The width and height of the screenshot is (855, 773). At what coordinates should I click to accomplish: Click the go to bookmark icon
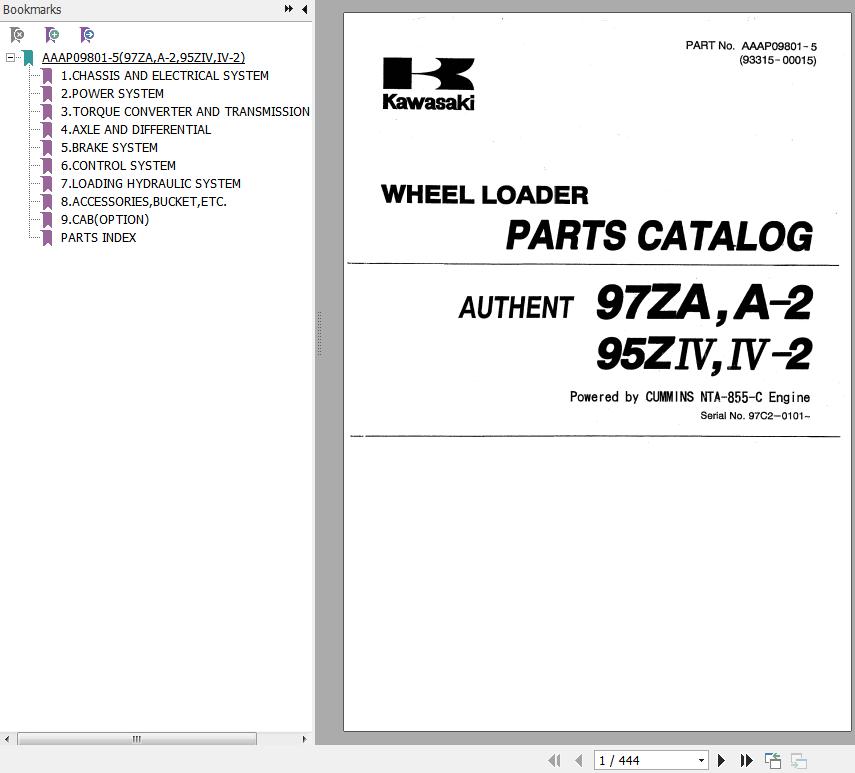click(x=87, y=35)
